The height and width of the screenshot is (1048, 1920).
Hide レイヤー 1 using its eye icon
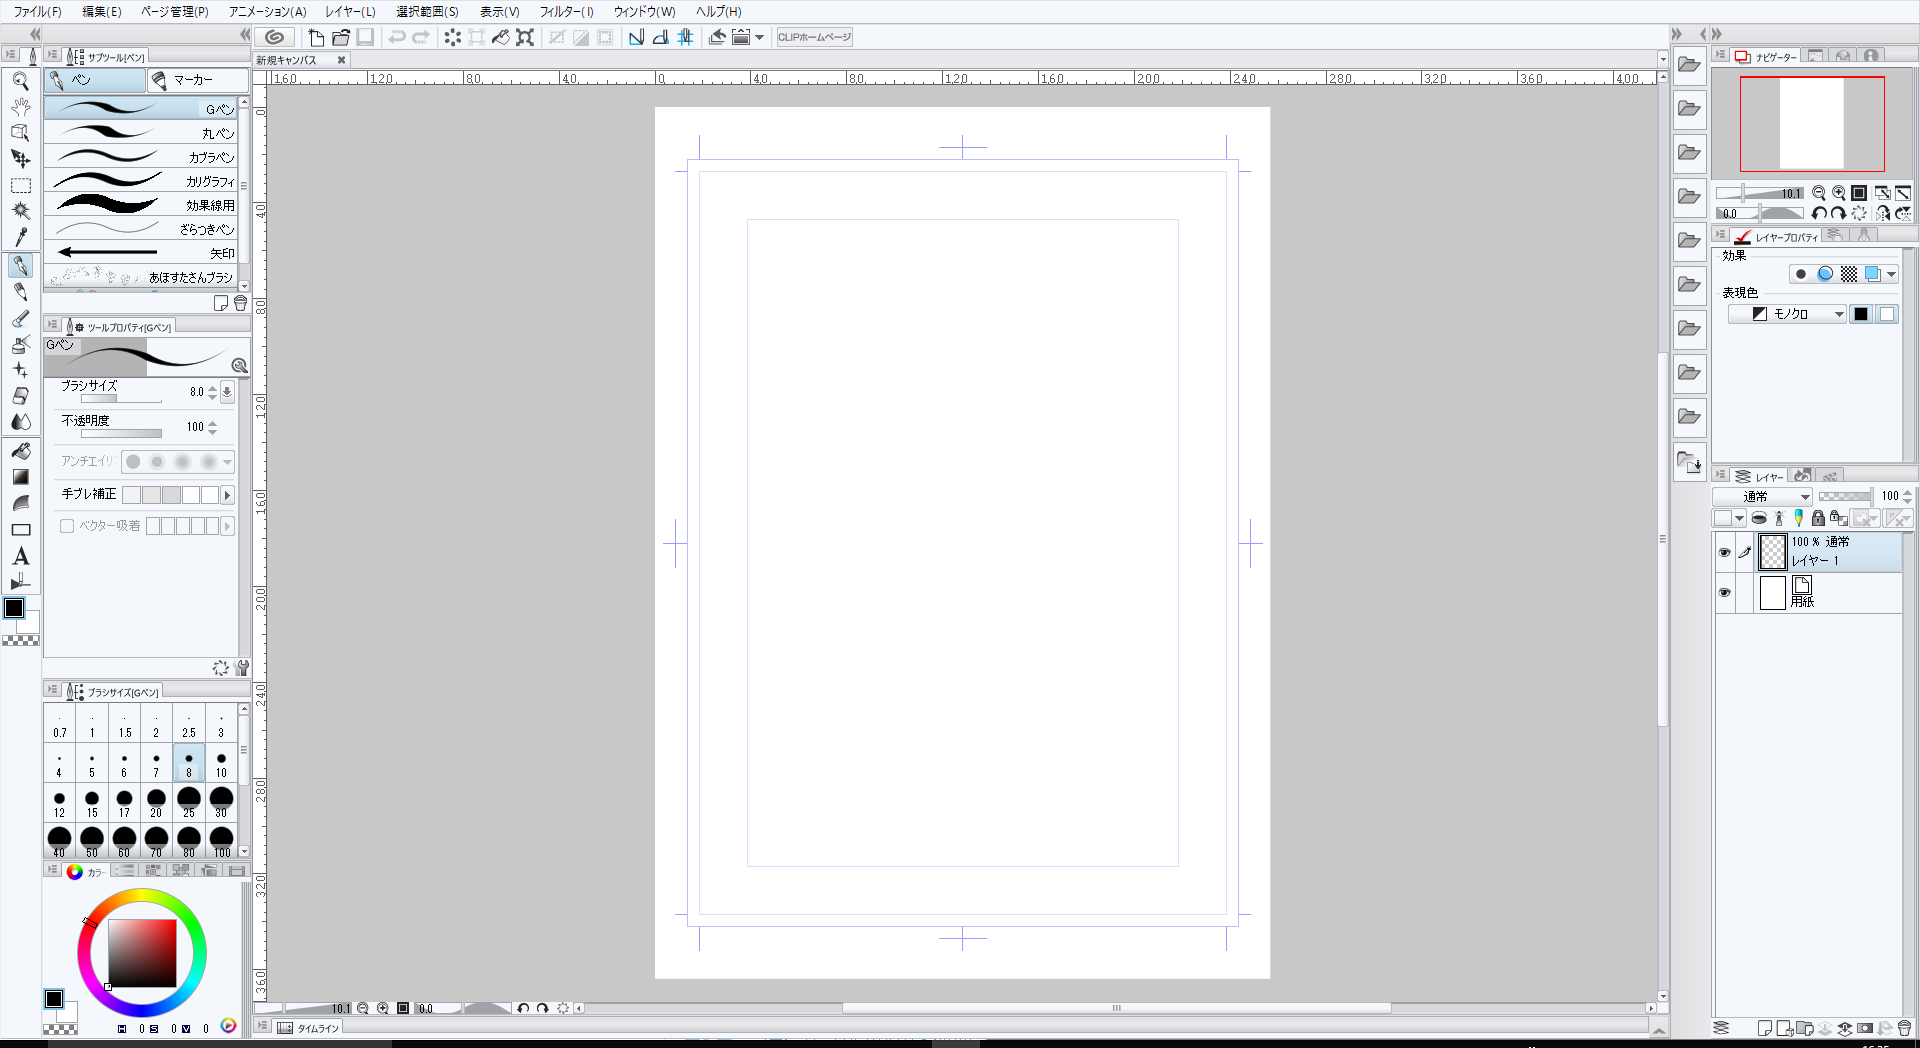click(1724, 552)
